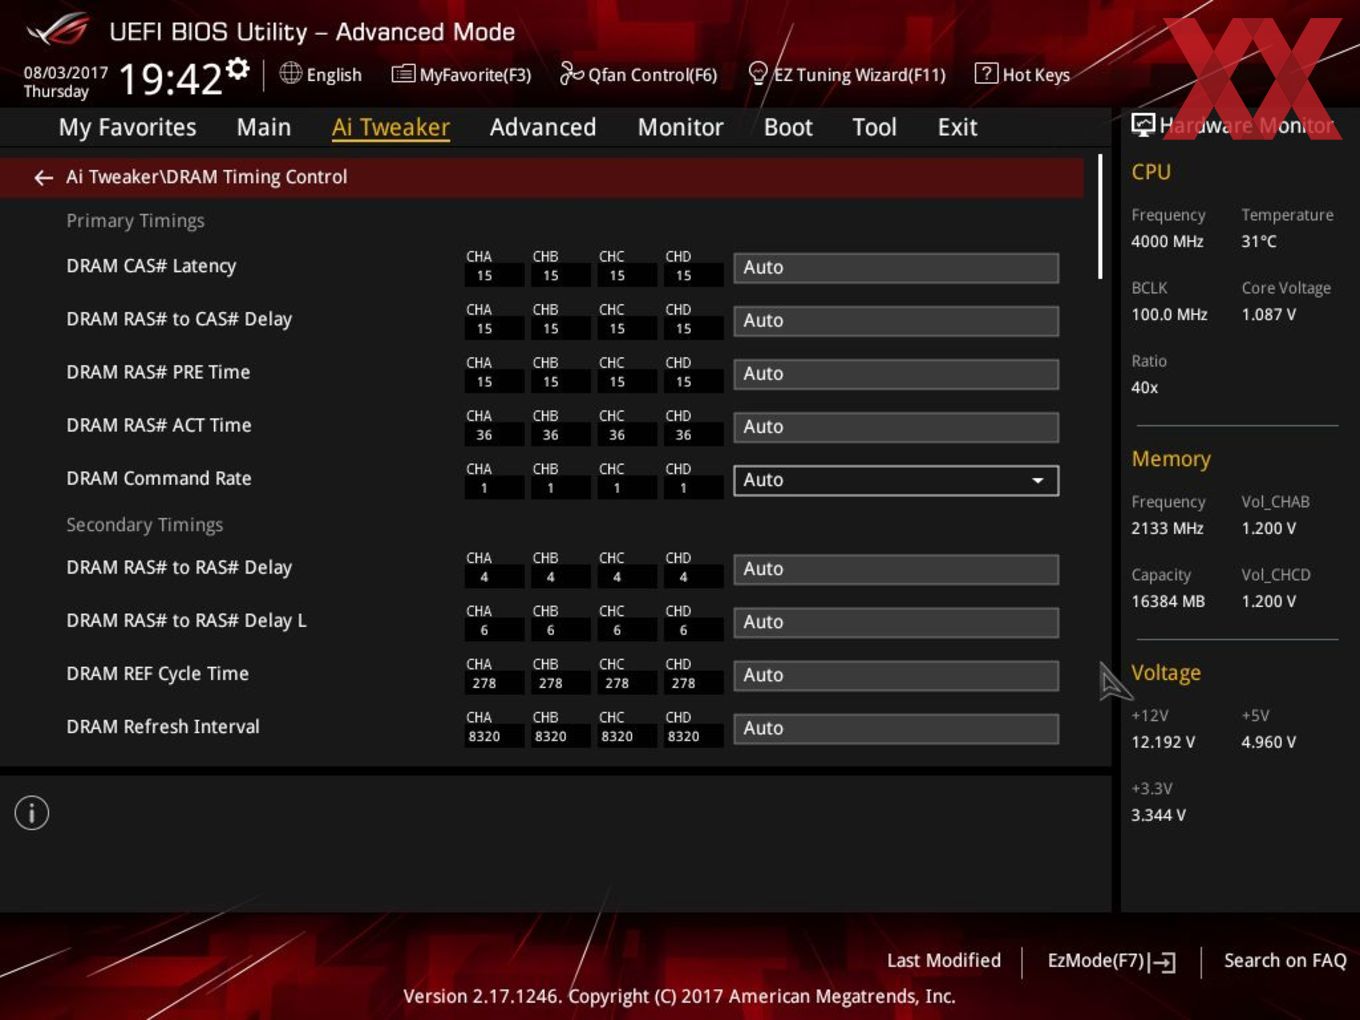Viewport: 1360px width, 1020px height.
Task: Open Qfan Control(F6) fan icon
Action: (571, 73)
